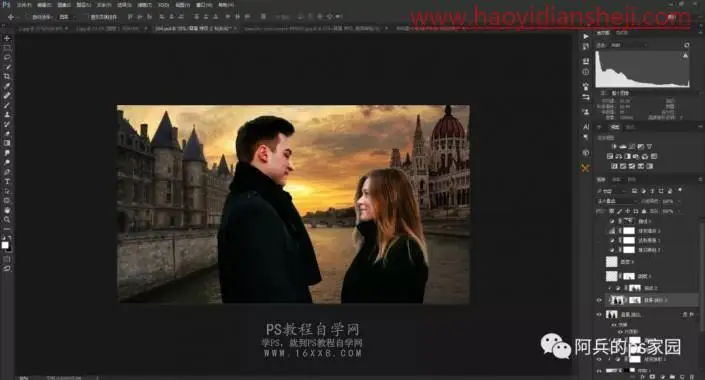Filter layers by pixel layers
705x380 pixels.
pos(634,190)
